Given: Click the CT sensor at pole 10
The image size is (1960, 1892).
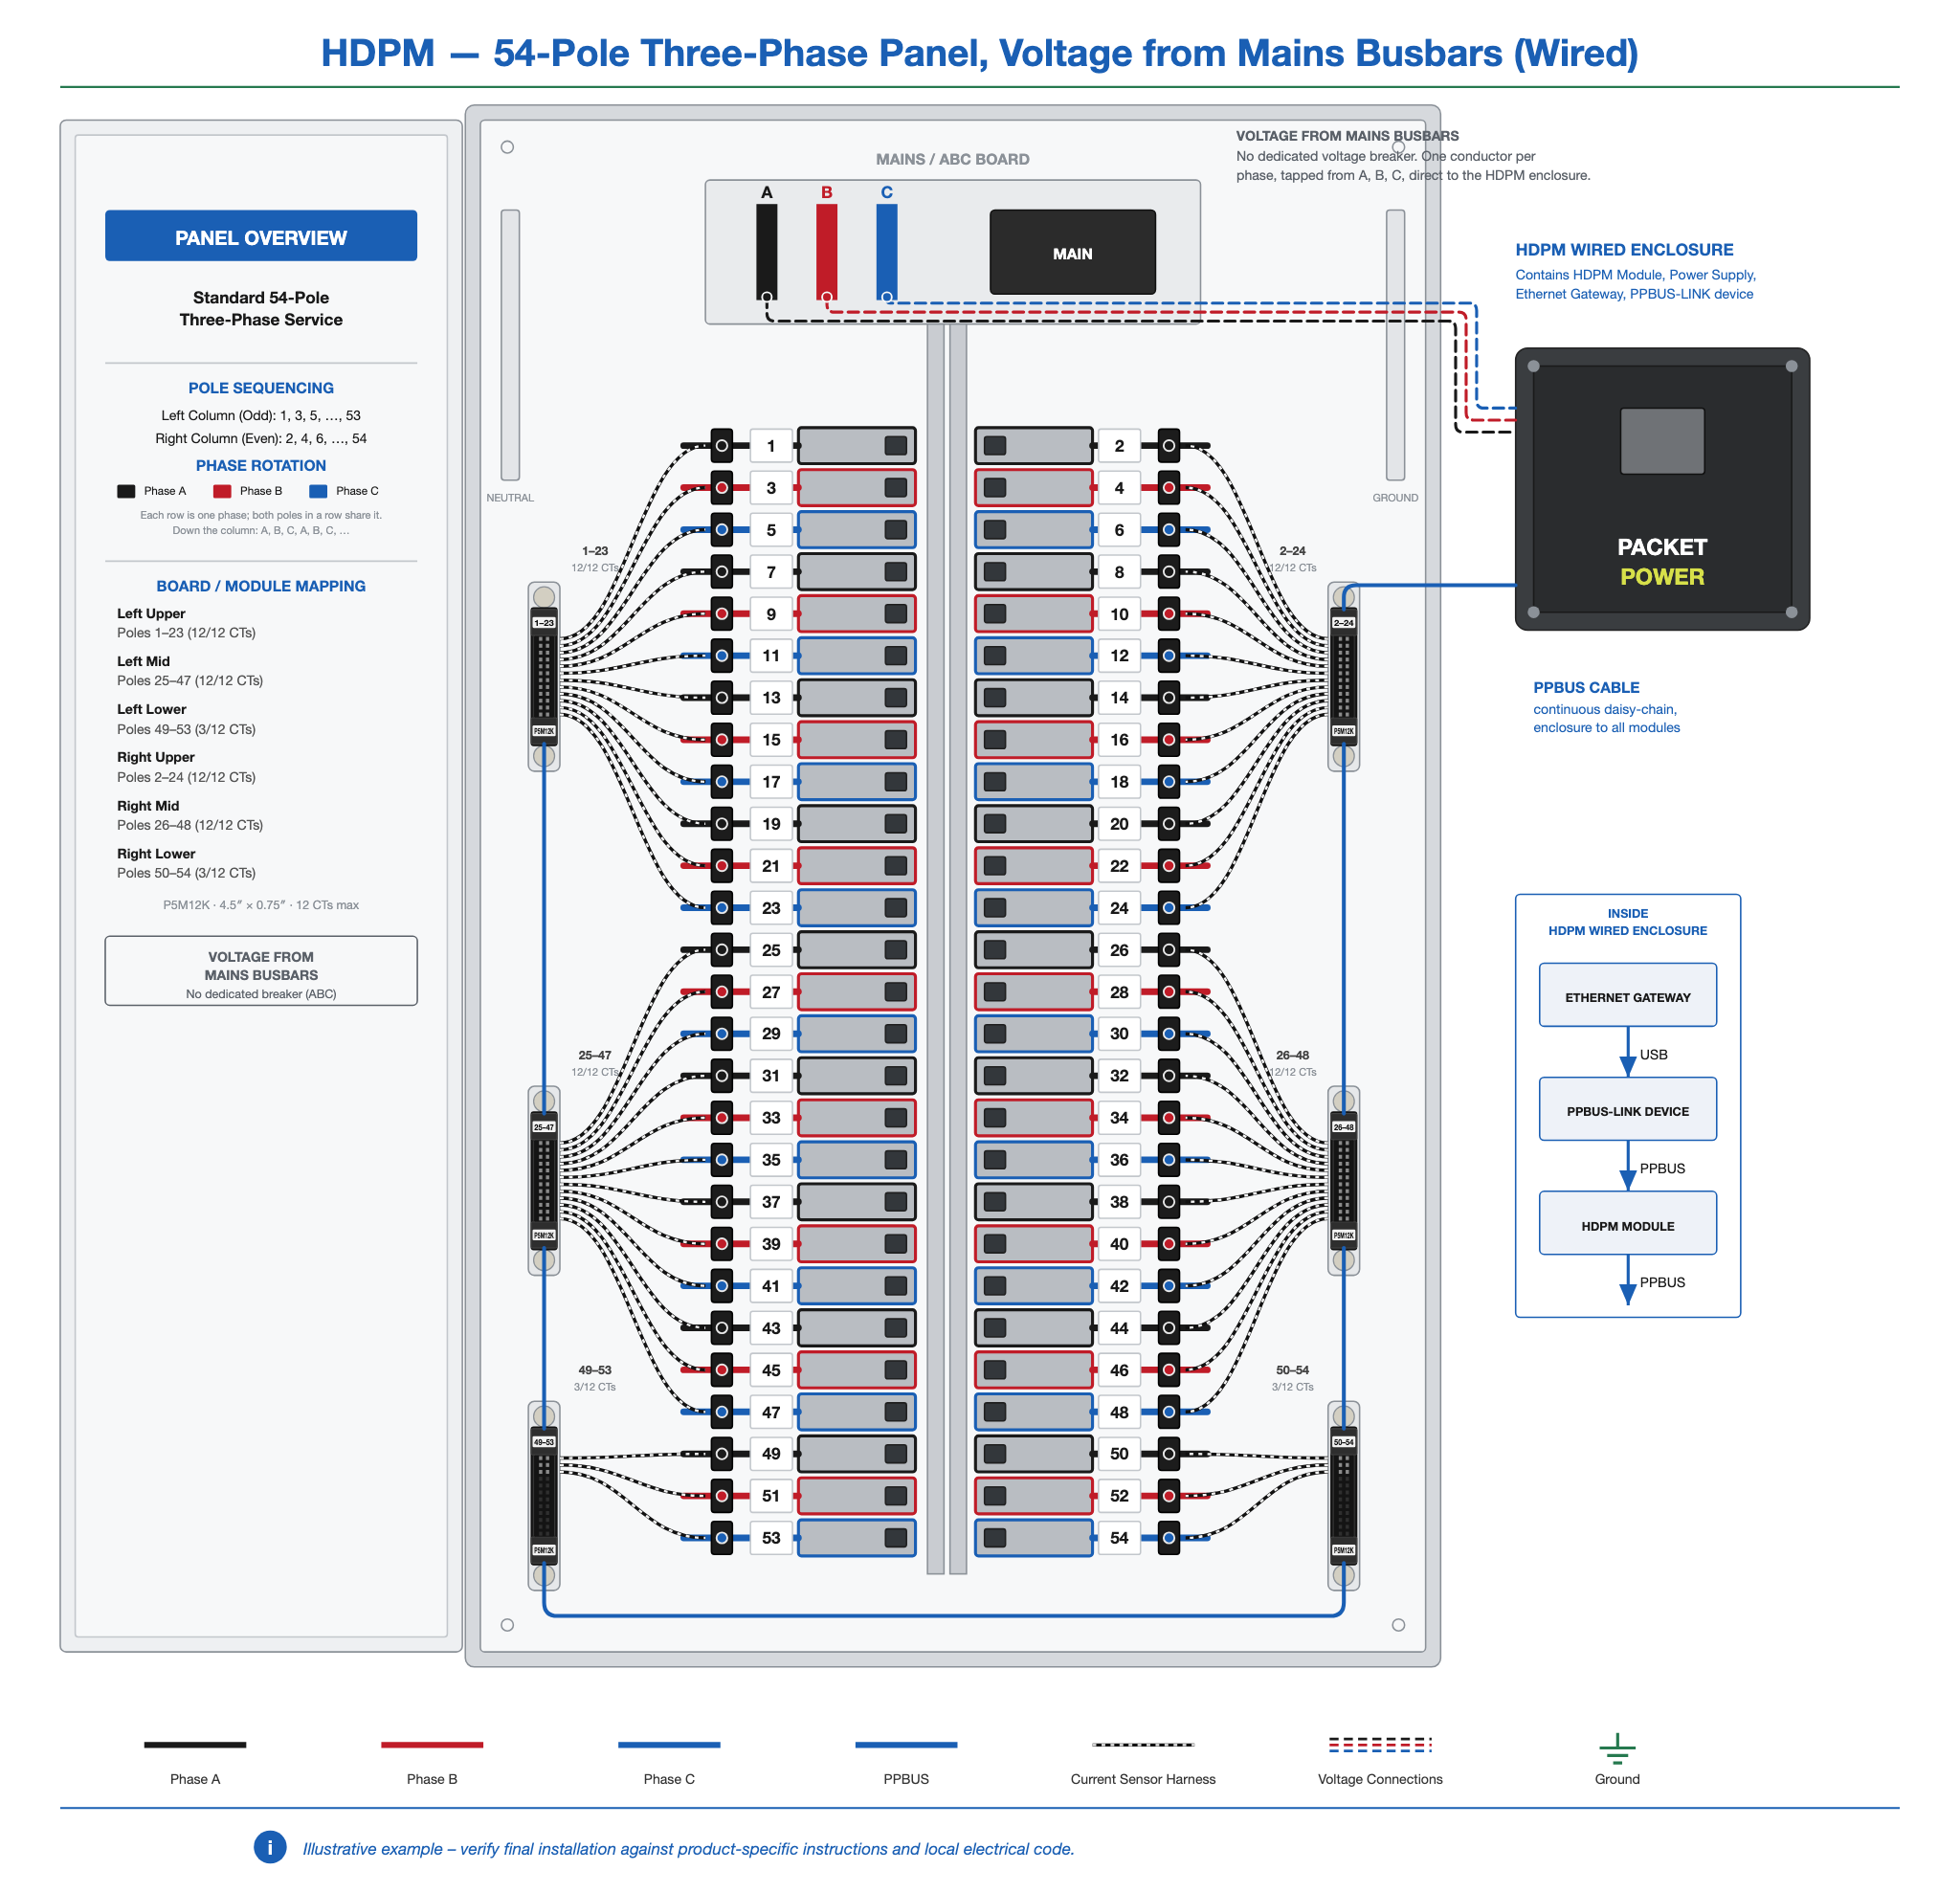Looking at the screenshot, I should (1168, 614).
